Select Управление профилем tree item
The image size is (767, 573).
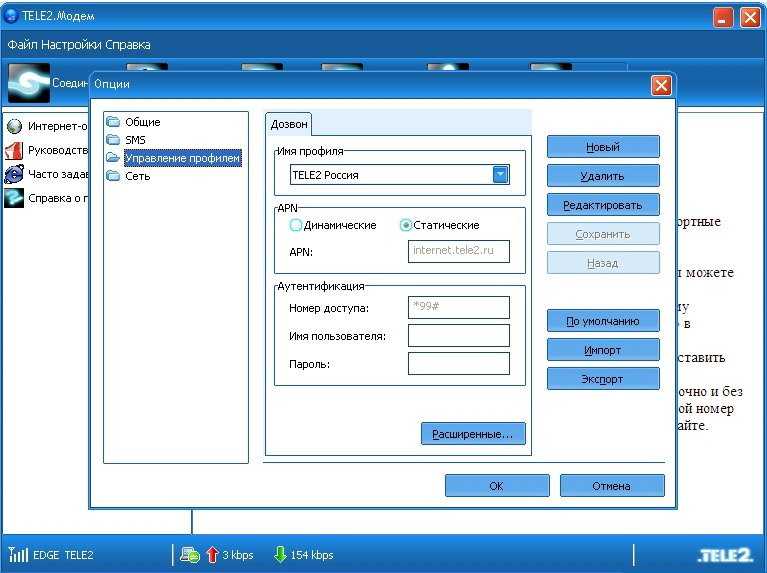[x=182, y=158]
